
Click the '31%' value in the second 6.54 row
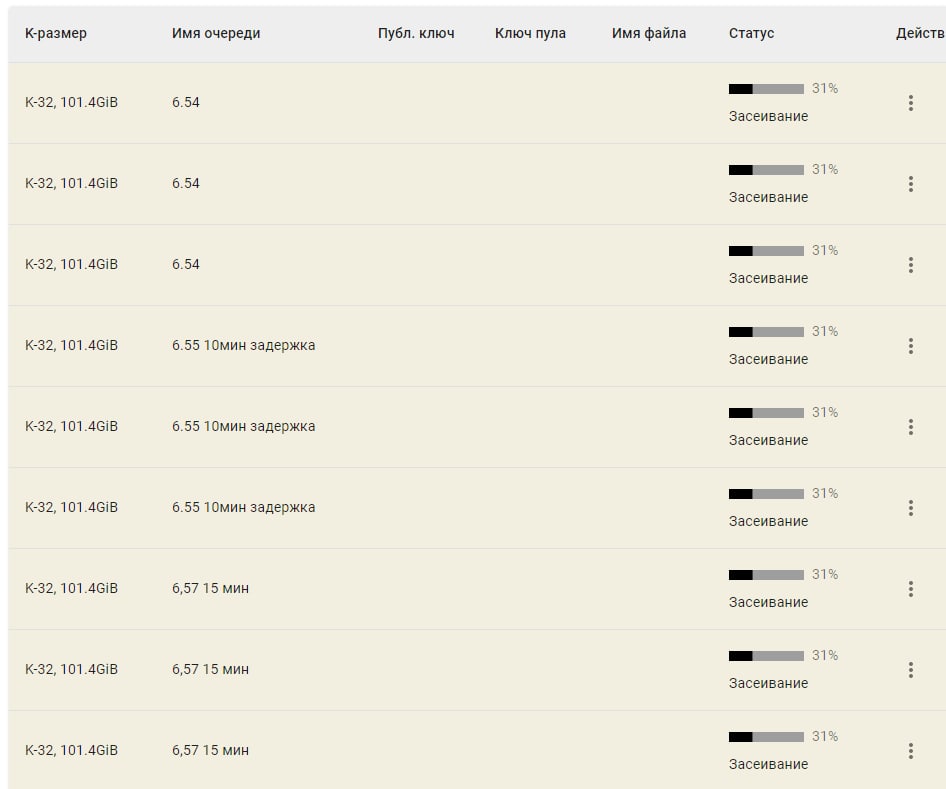point(825,170)
